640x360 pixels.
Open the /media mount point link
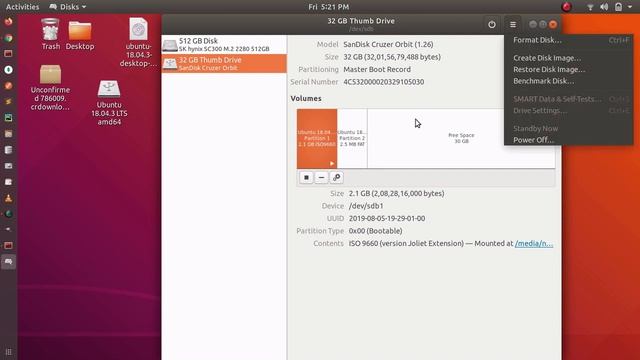point(534,244)
